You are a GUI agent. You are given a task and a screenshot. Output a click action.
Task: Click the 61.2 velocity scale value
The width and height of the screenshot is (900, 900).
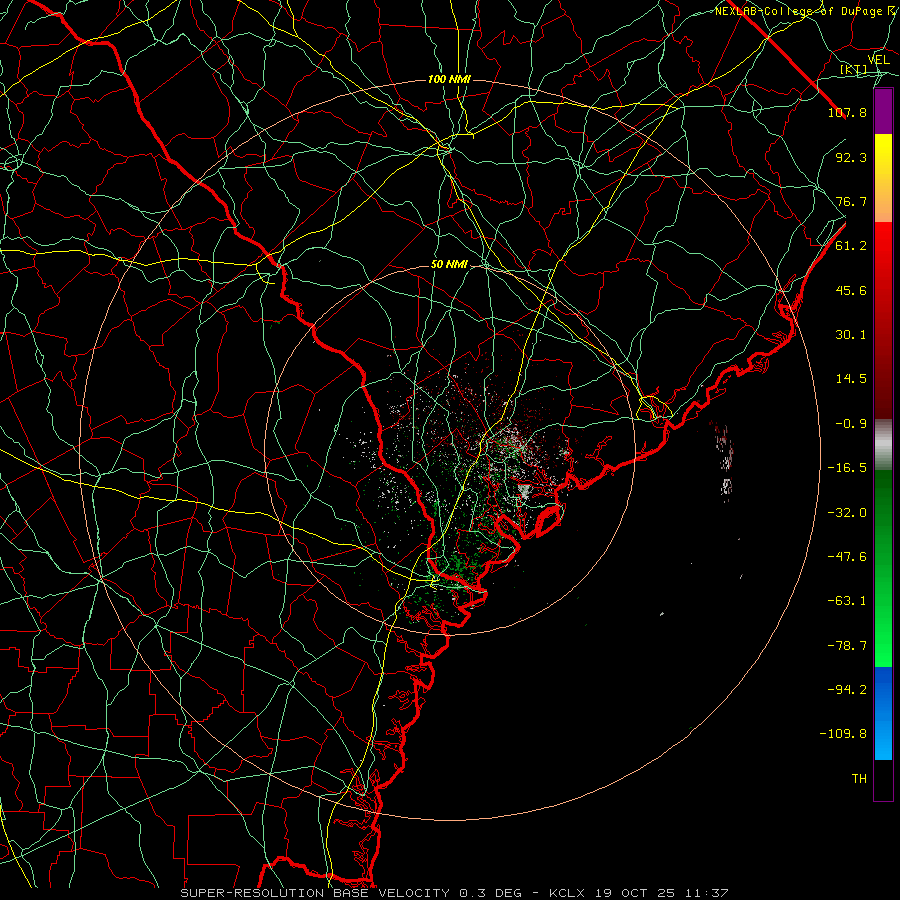[x=851, y=246]
